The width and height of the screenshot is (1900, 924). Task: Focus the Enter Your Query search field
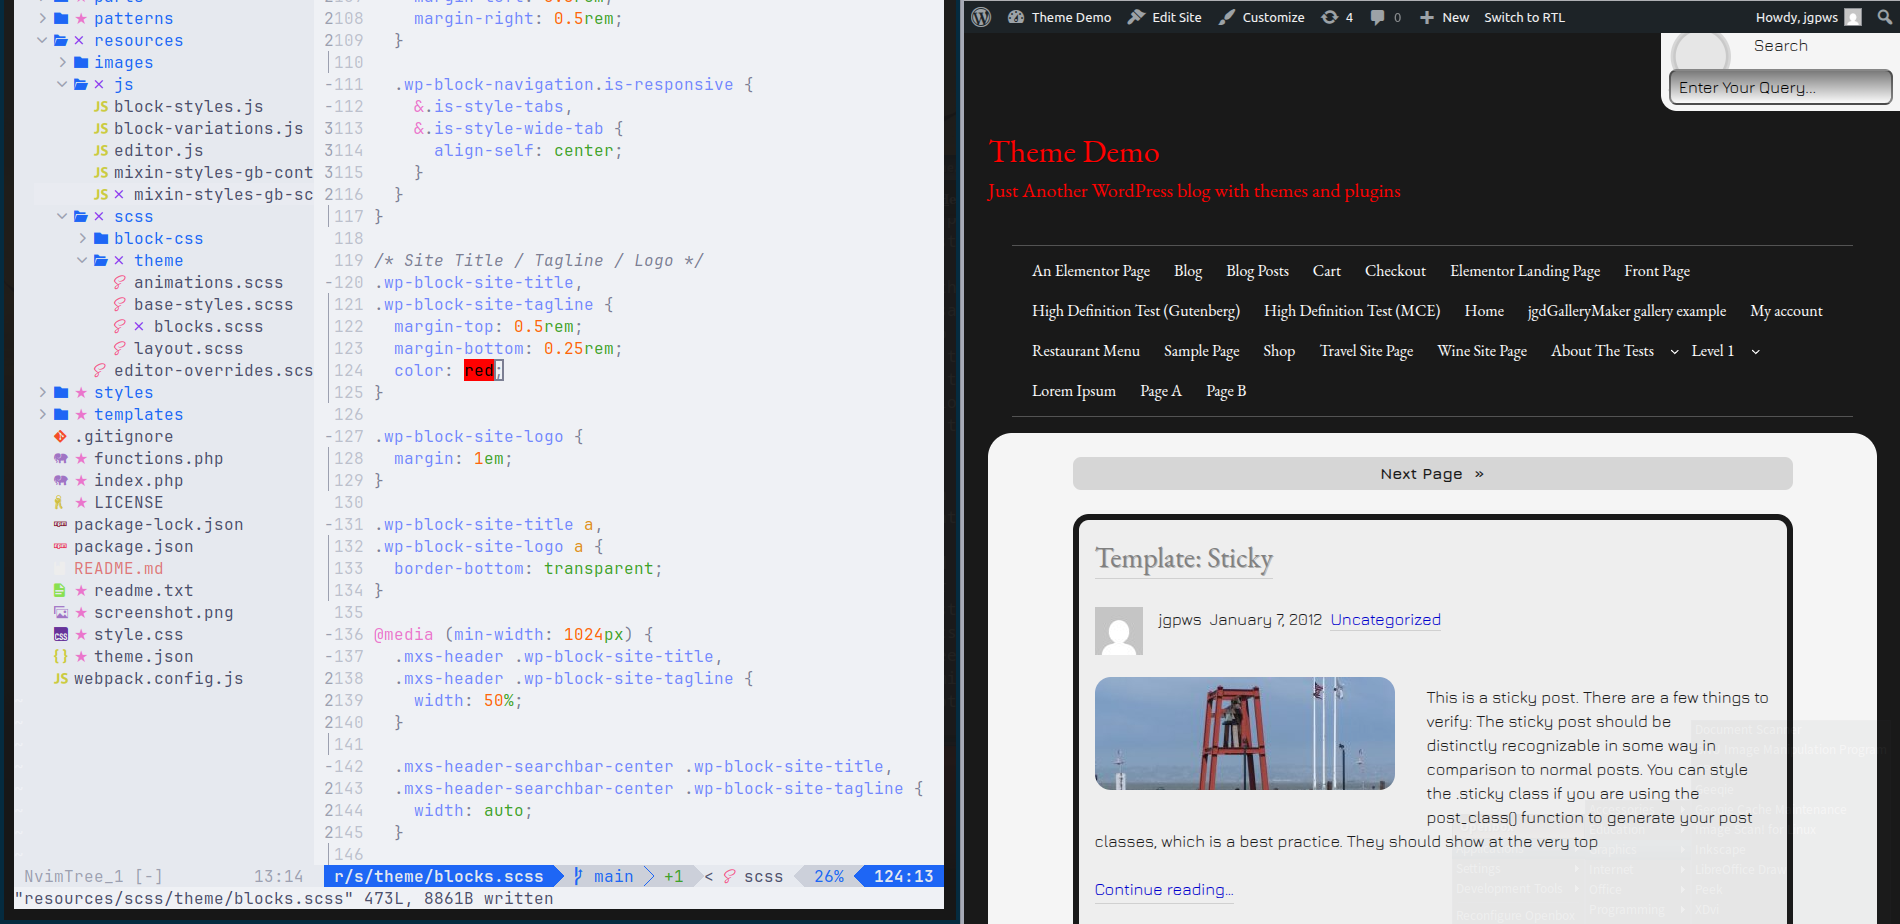click(x=1780, y=88)
